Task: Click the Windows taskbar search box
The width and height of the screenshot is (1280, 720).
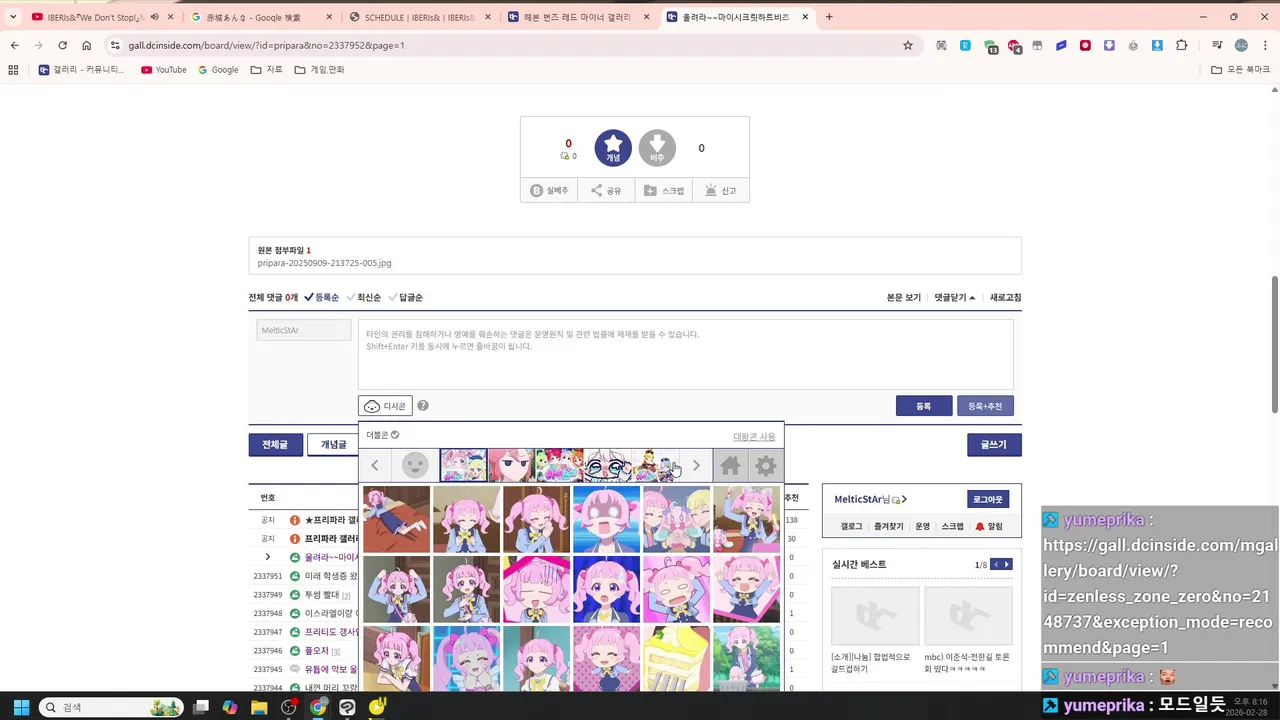Action: (x=113, y=707)
